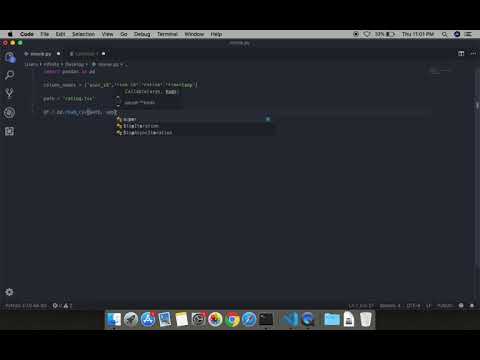Open Notification Center from the menu bar
The width and height of the screenshot is (480, 360).
pos(468,34)
